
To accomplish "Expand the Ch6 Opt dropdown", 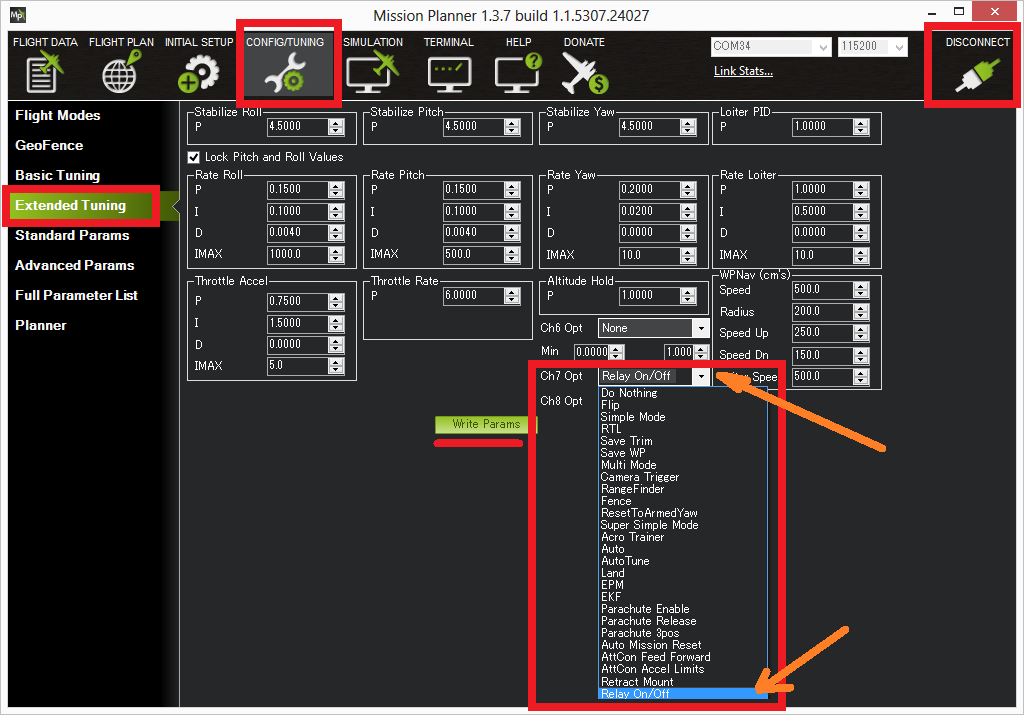I will 700,328.
